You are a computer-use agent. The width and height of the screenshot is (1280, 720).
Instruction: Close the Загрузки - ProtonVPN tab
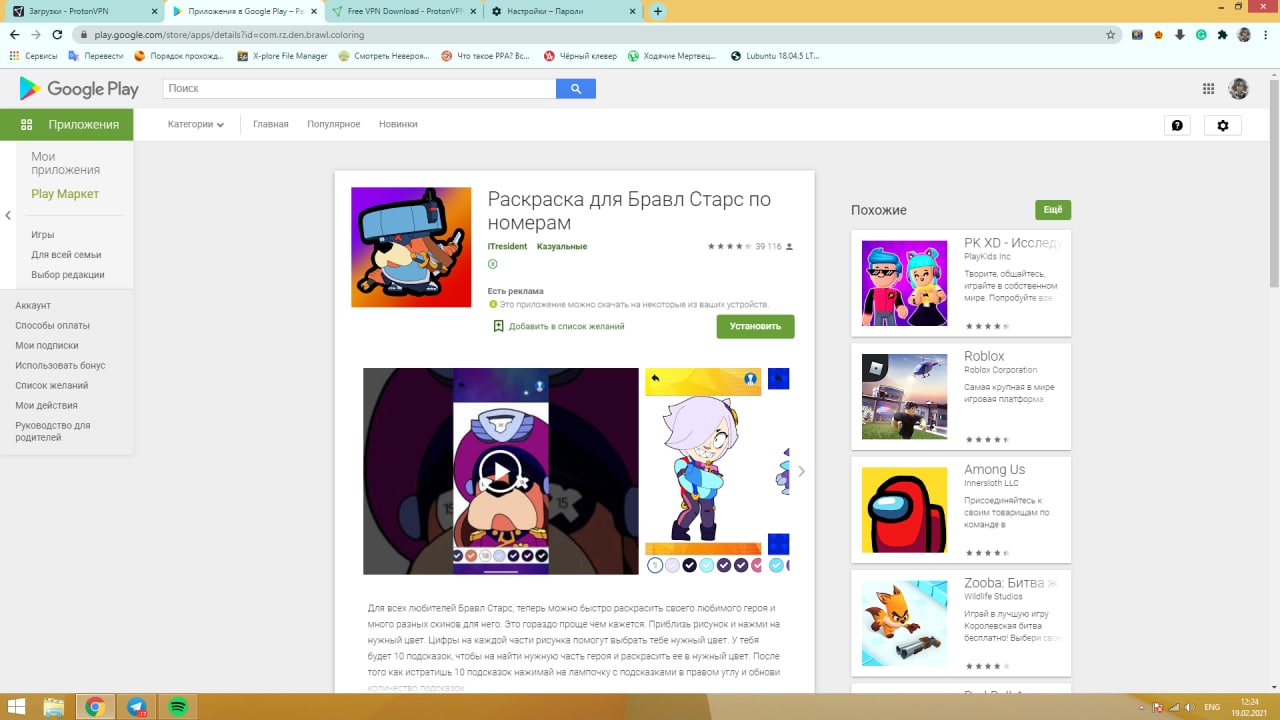[154, 11]
